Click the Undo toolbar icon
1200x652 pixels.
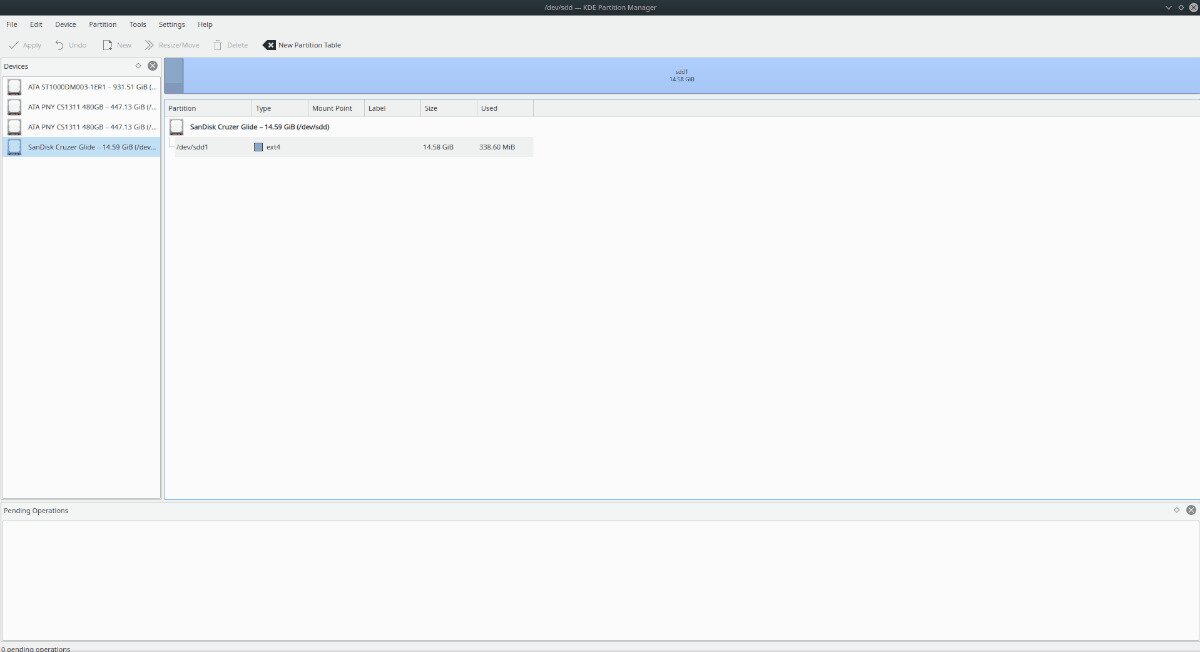pyautogui.click(x=58, y=44)
